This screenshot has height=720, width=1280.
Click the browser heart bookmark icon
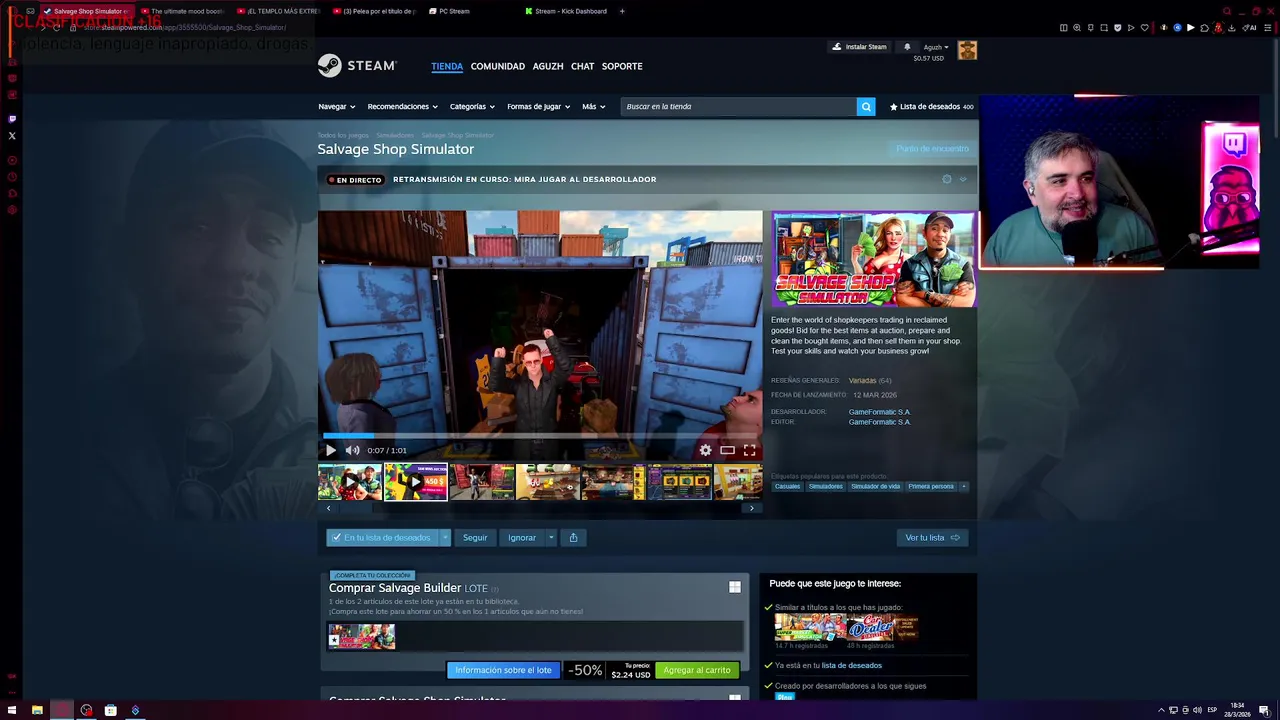[x=1144, y=28]
